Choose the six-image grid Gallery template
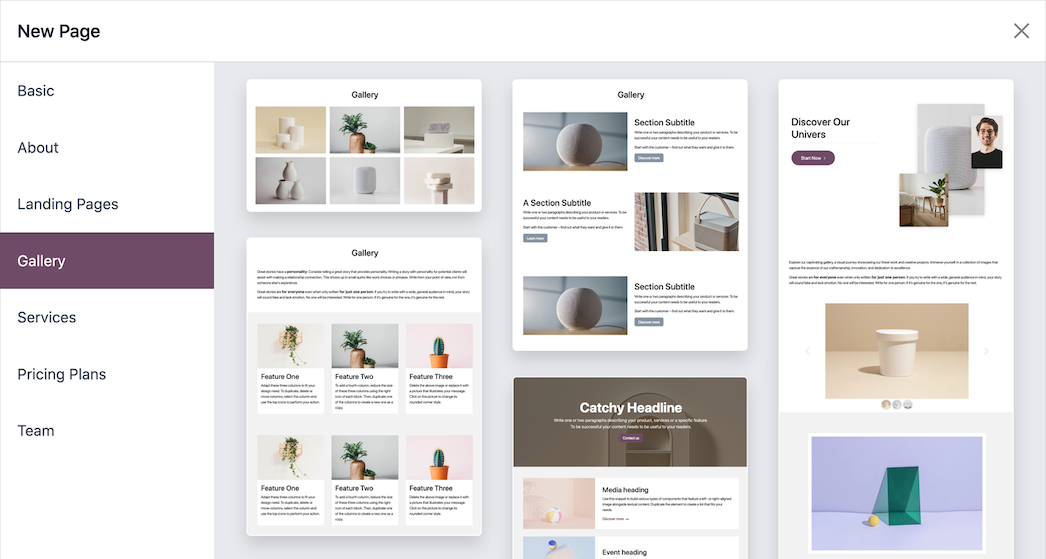This screenshot has height=559, width=1046. click(364, 145)
